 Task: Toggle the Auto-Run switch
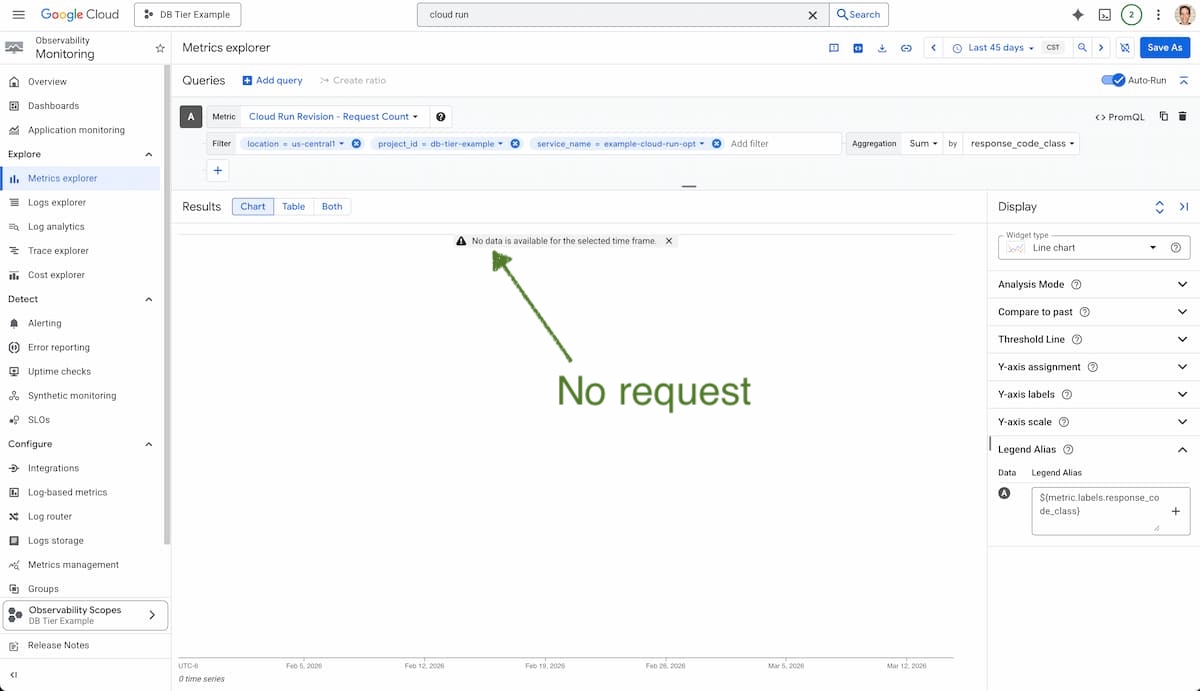(1113, 80)
